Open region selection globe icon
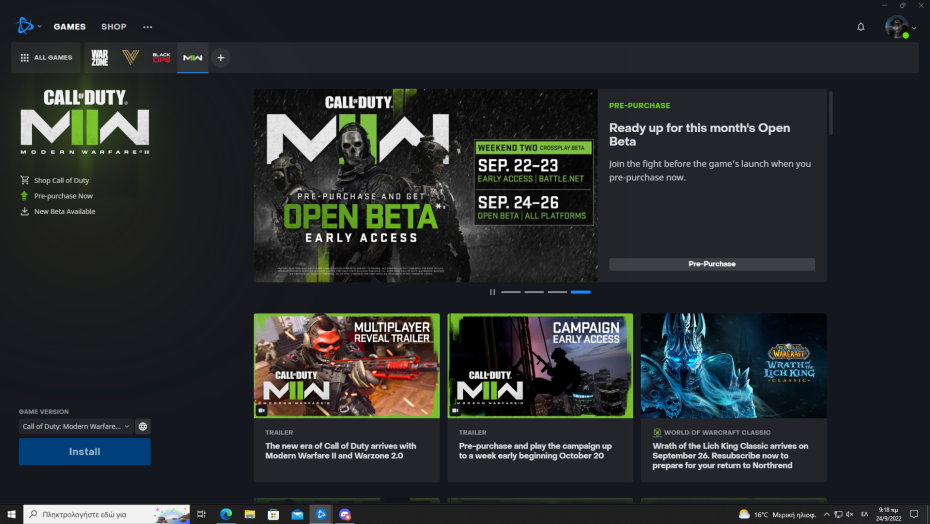 pyautogui.click(x=143, y=426)
